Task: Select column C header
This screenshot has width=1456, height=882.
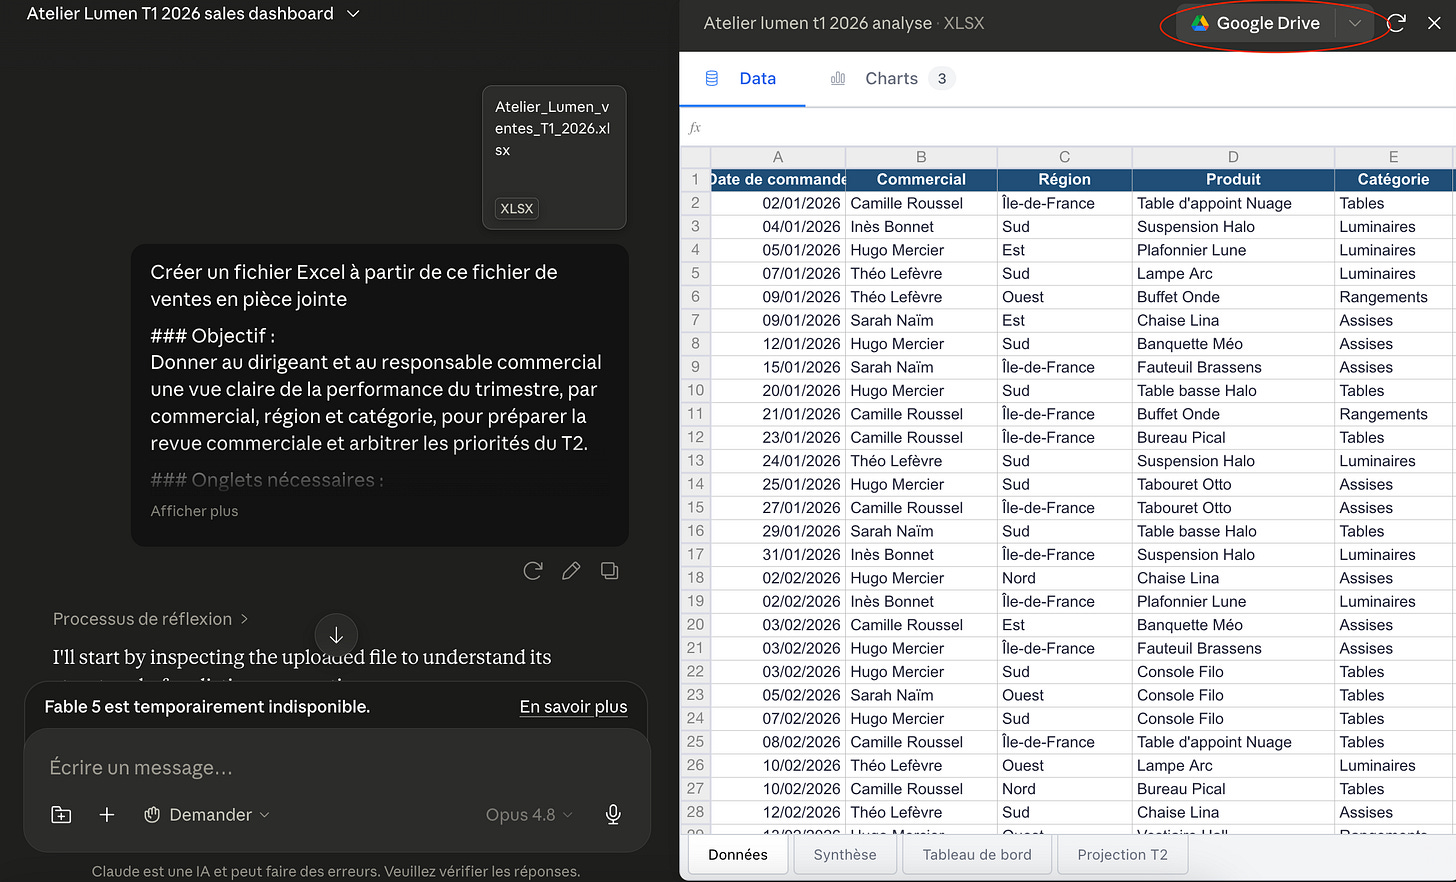Action: 1065,157
